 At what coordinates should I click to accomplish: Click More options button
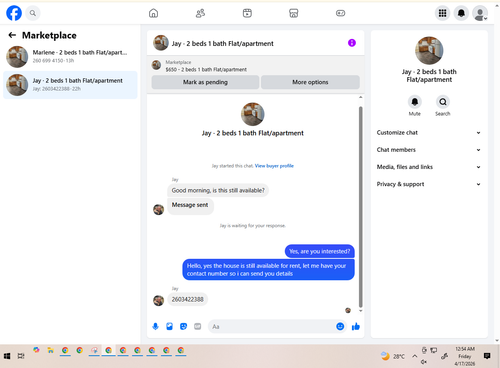310,82
